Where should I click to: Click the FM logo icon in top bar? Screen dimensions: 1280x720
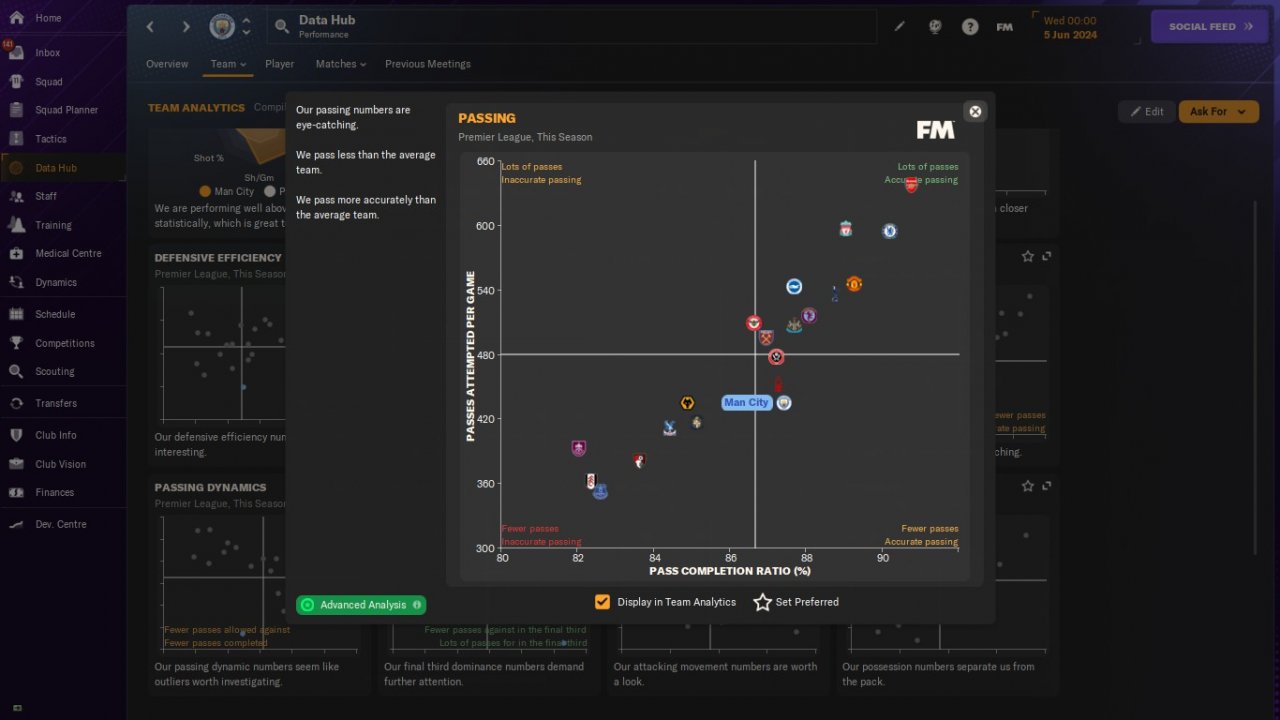tap(1005, 27)
